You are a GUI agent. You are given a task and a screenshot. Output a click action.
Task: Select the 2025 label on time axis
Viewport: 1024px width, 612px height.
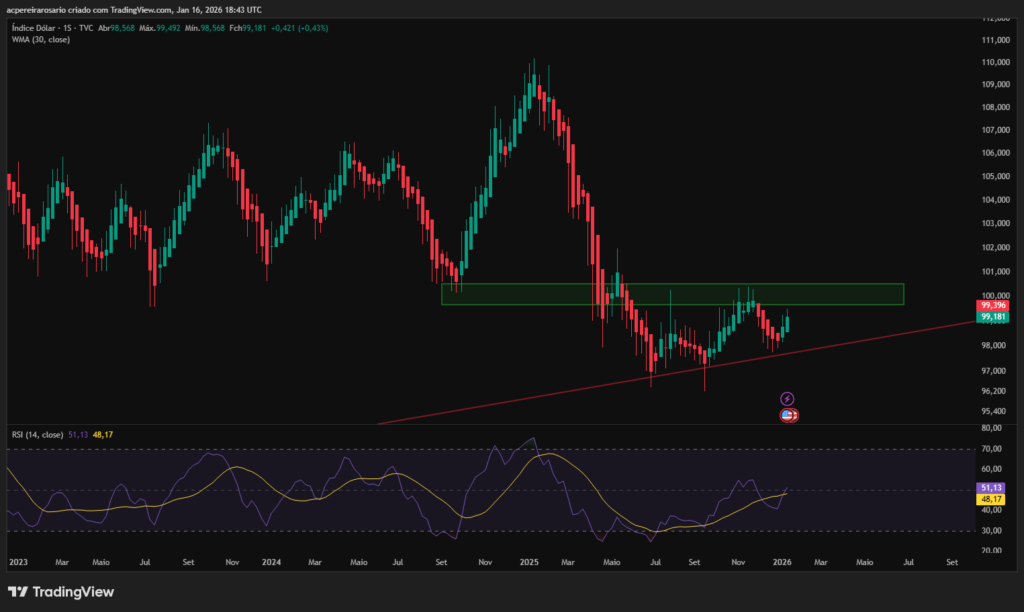click(x=528, y=561)
